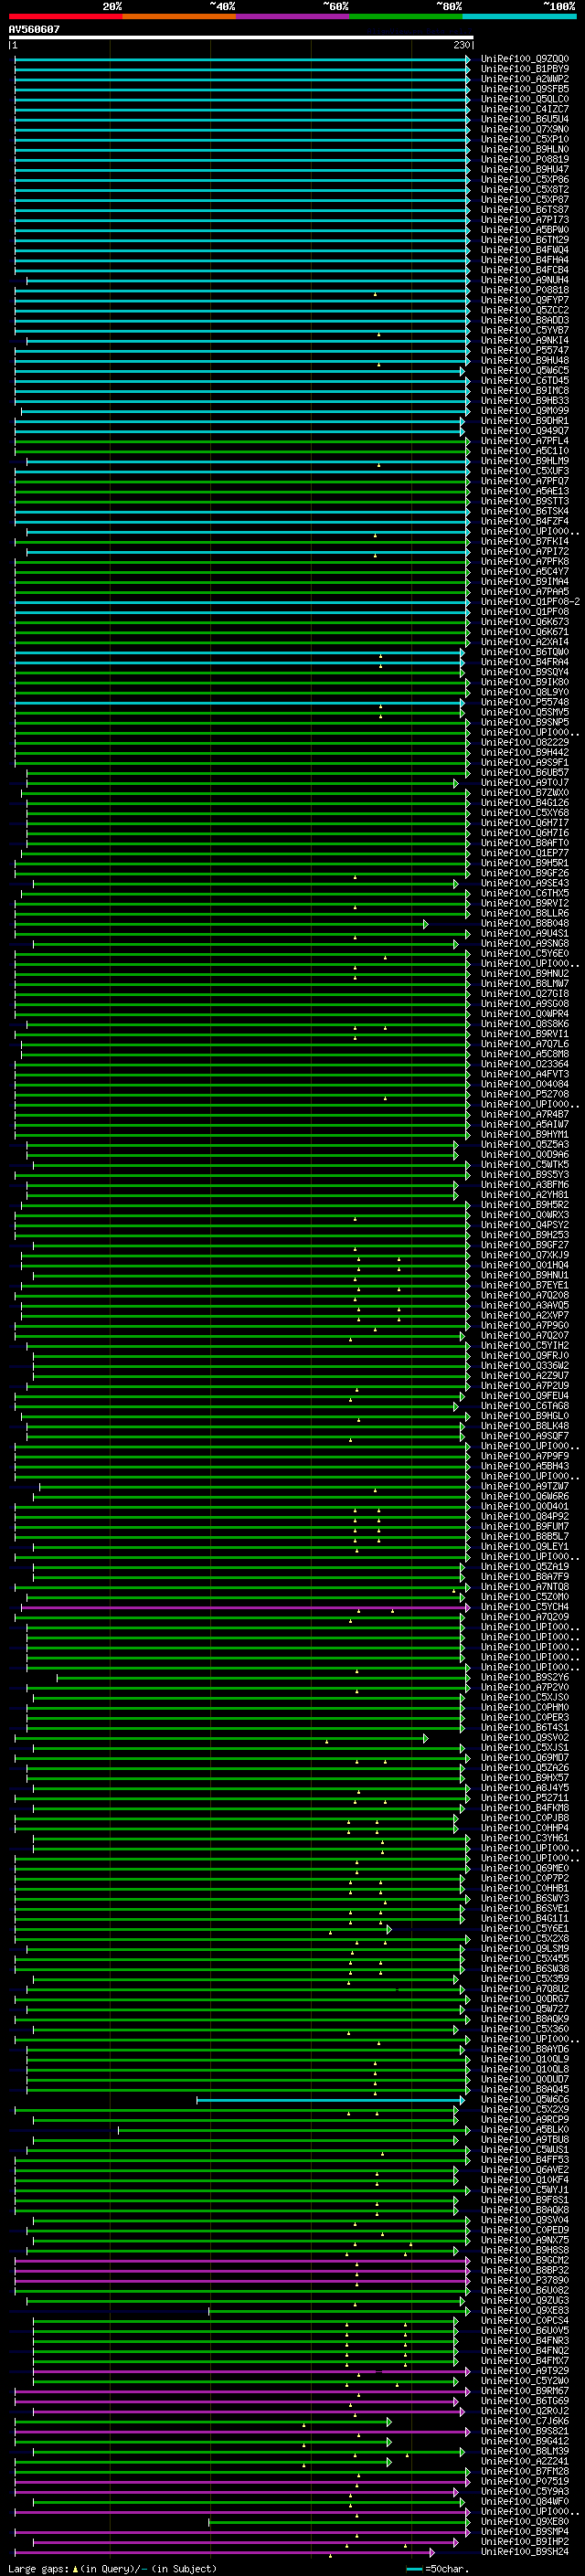Click the cyan alignment bar of UniRef100_C5XP87
The width and height of the screenshot is (585, 2576).
[241, 199]
